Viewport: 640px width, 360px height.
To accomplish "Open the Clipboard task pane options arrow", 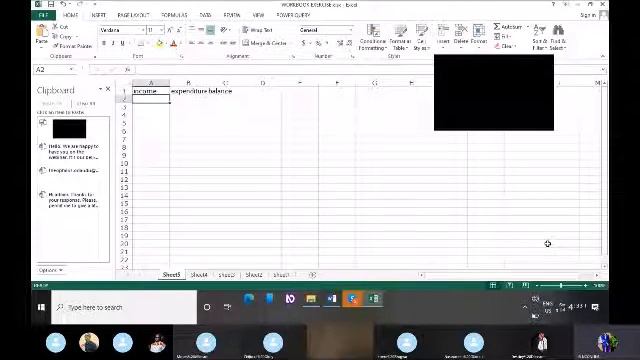I will (100, 89).
